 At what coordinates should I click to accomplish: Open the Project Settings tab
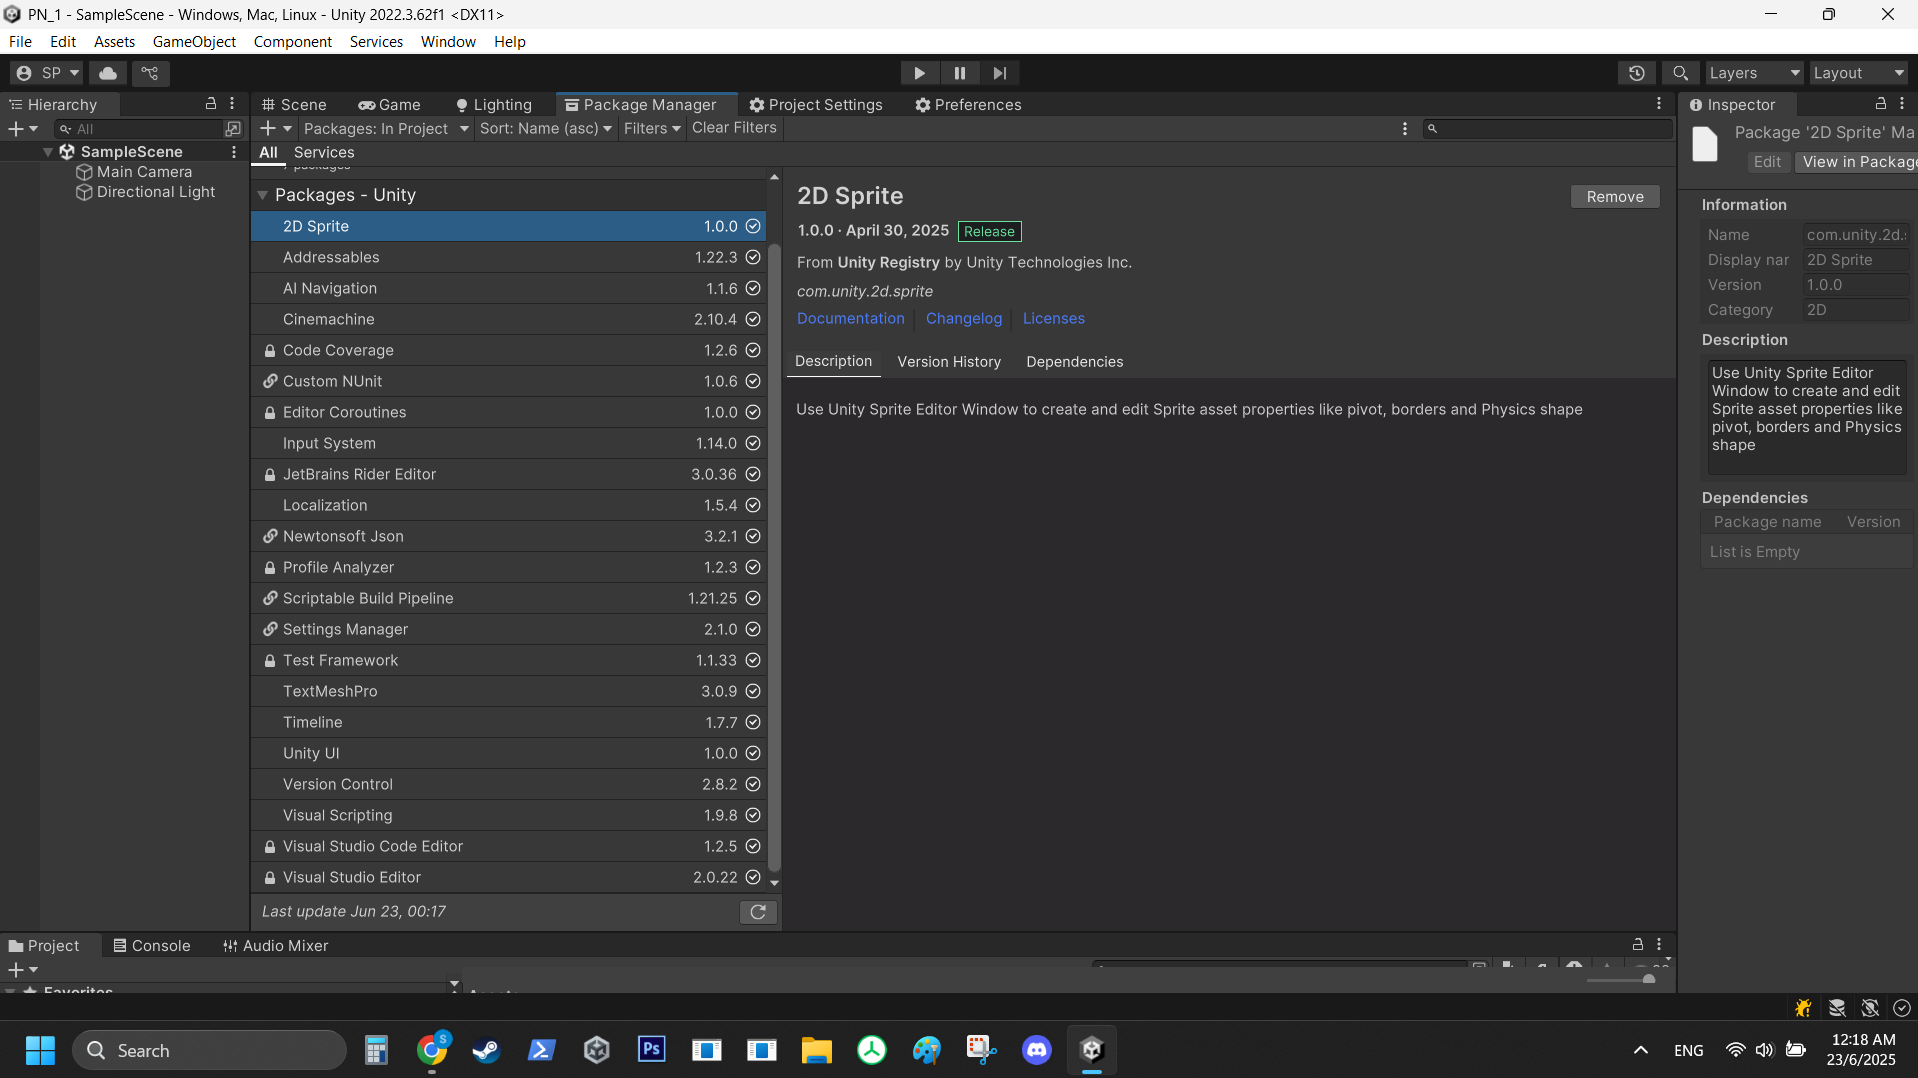816,105
